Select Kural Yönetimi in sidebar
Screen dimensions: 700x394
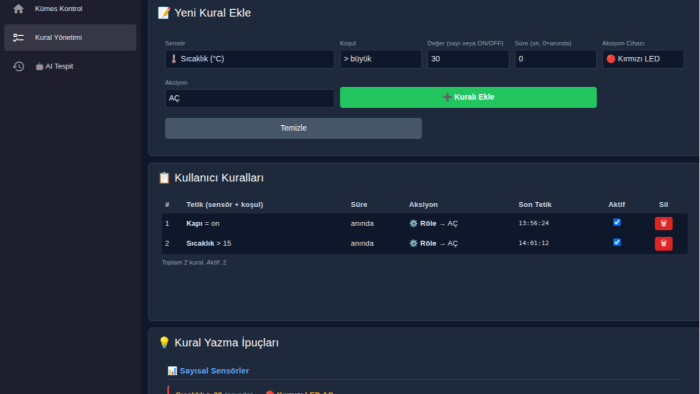[70, 37]
